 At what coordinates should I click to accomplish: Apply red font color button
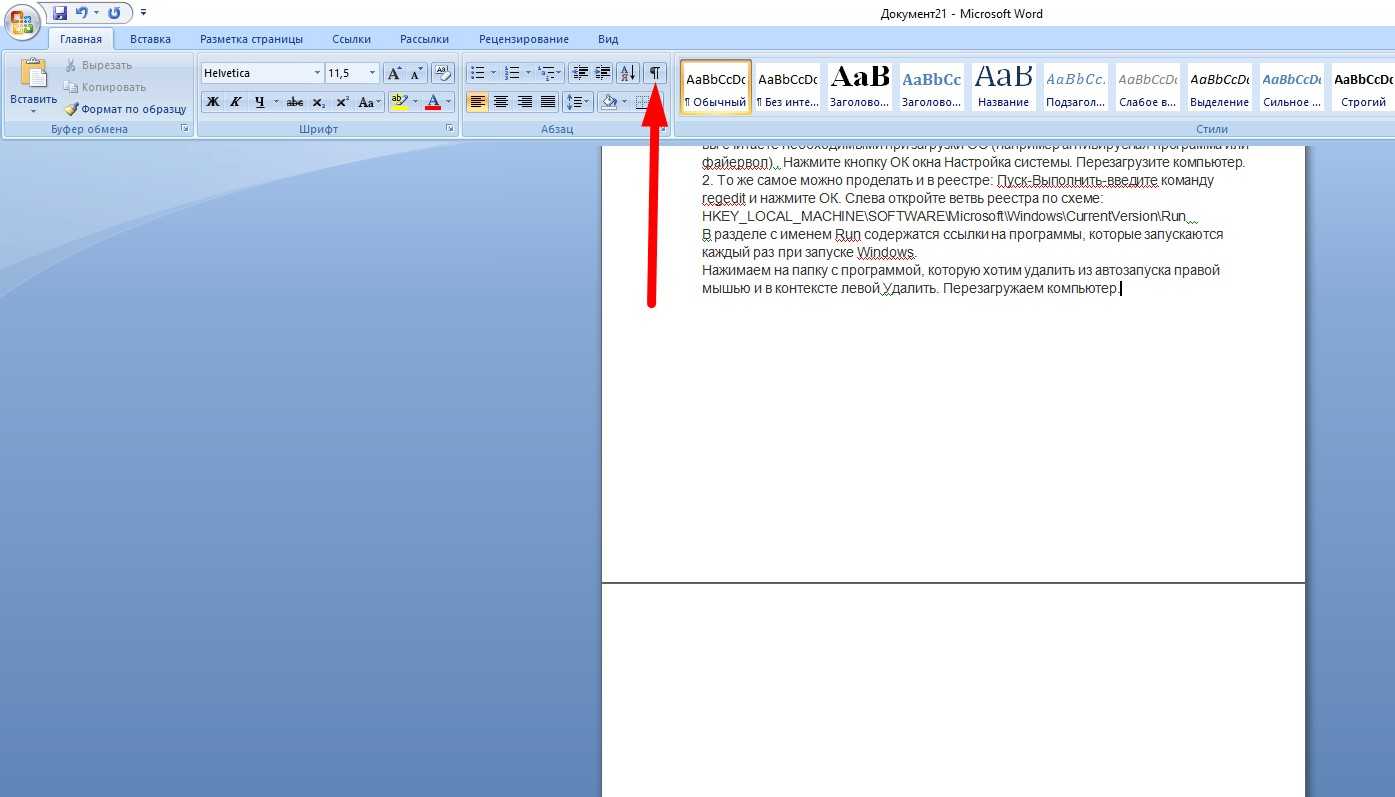pos(433,102)
